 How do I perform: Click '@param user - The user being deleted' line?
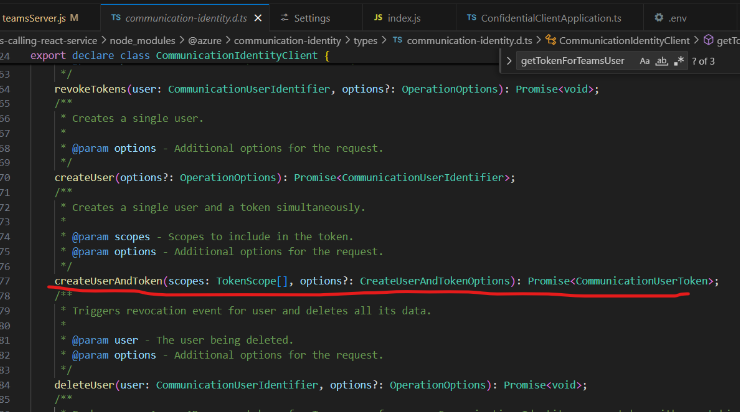(x=183, y=340)
